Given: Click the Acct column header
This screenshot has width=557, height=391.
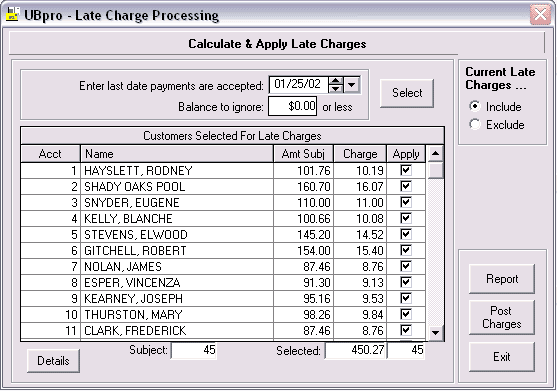Looking at the screenshot, I should (50, 154).
